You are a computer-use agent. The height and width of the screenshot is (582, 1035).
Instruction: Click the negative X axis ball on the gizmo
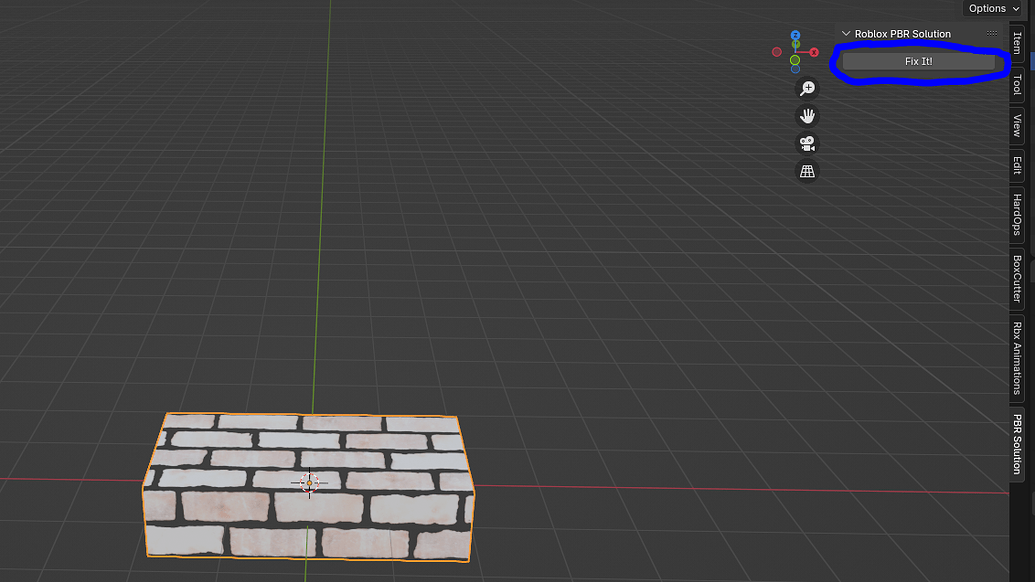[777, 52]
